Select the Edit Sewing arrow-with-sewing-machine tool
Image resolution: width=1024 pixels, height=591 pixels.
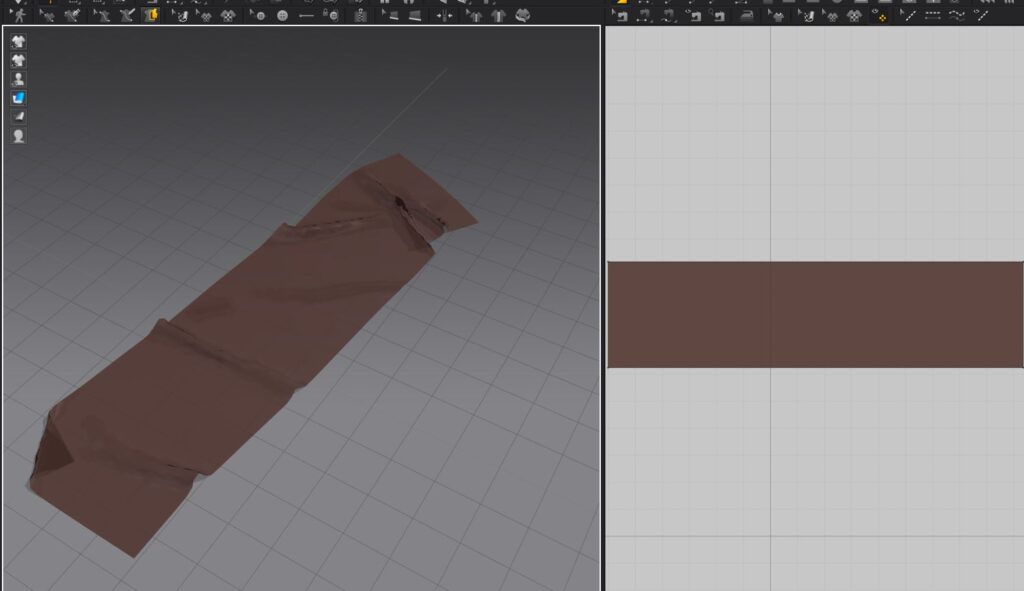click(619, 15)
